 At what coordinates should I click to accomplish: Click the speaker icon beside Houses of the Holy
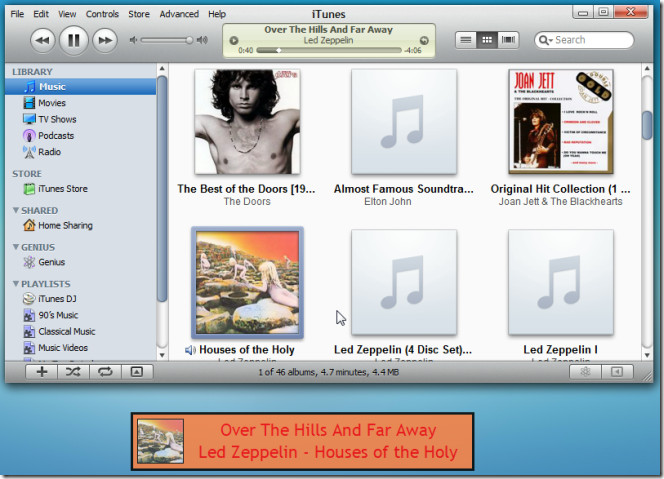point(190,350)
